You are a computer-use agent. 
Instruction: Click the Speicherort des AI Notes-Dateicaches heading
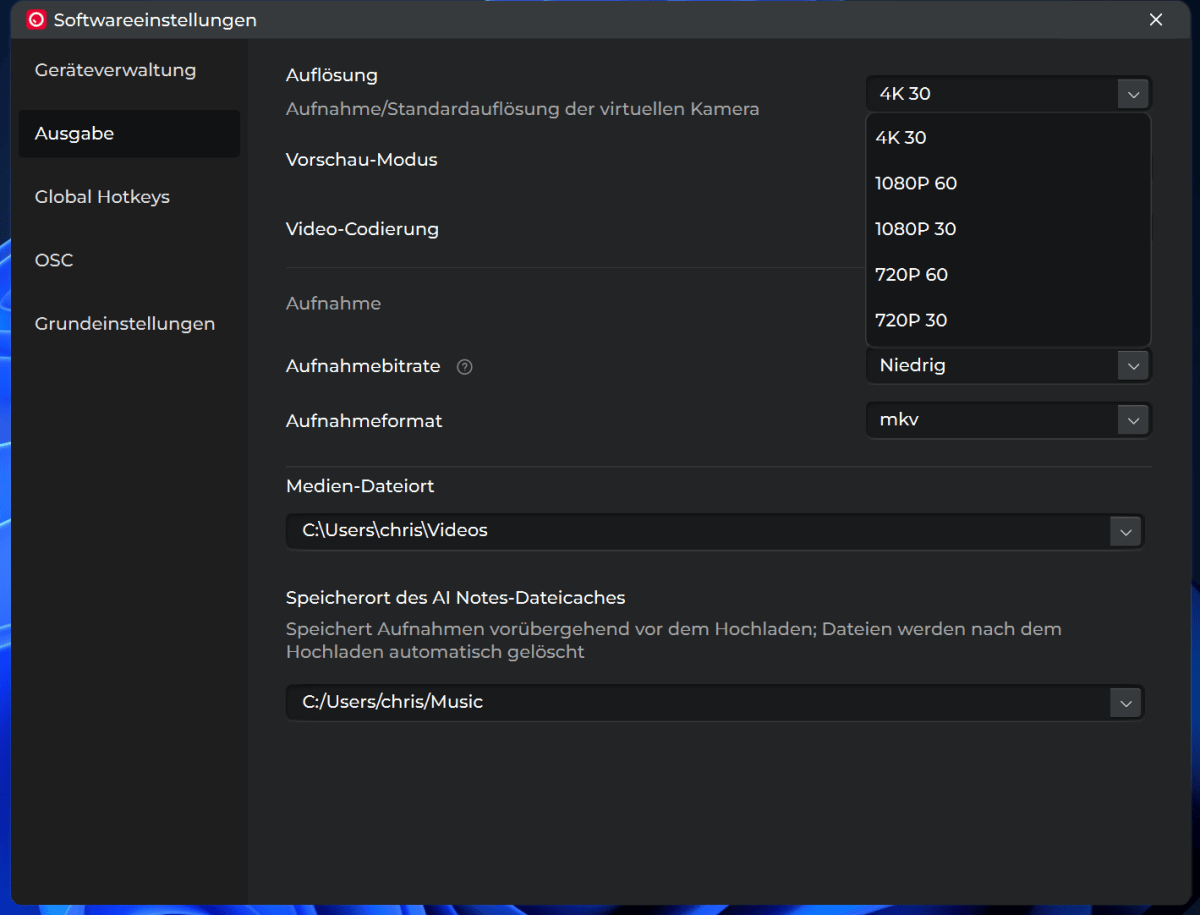456,598
